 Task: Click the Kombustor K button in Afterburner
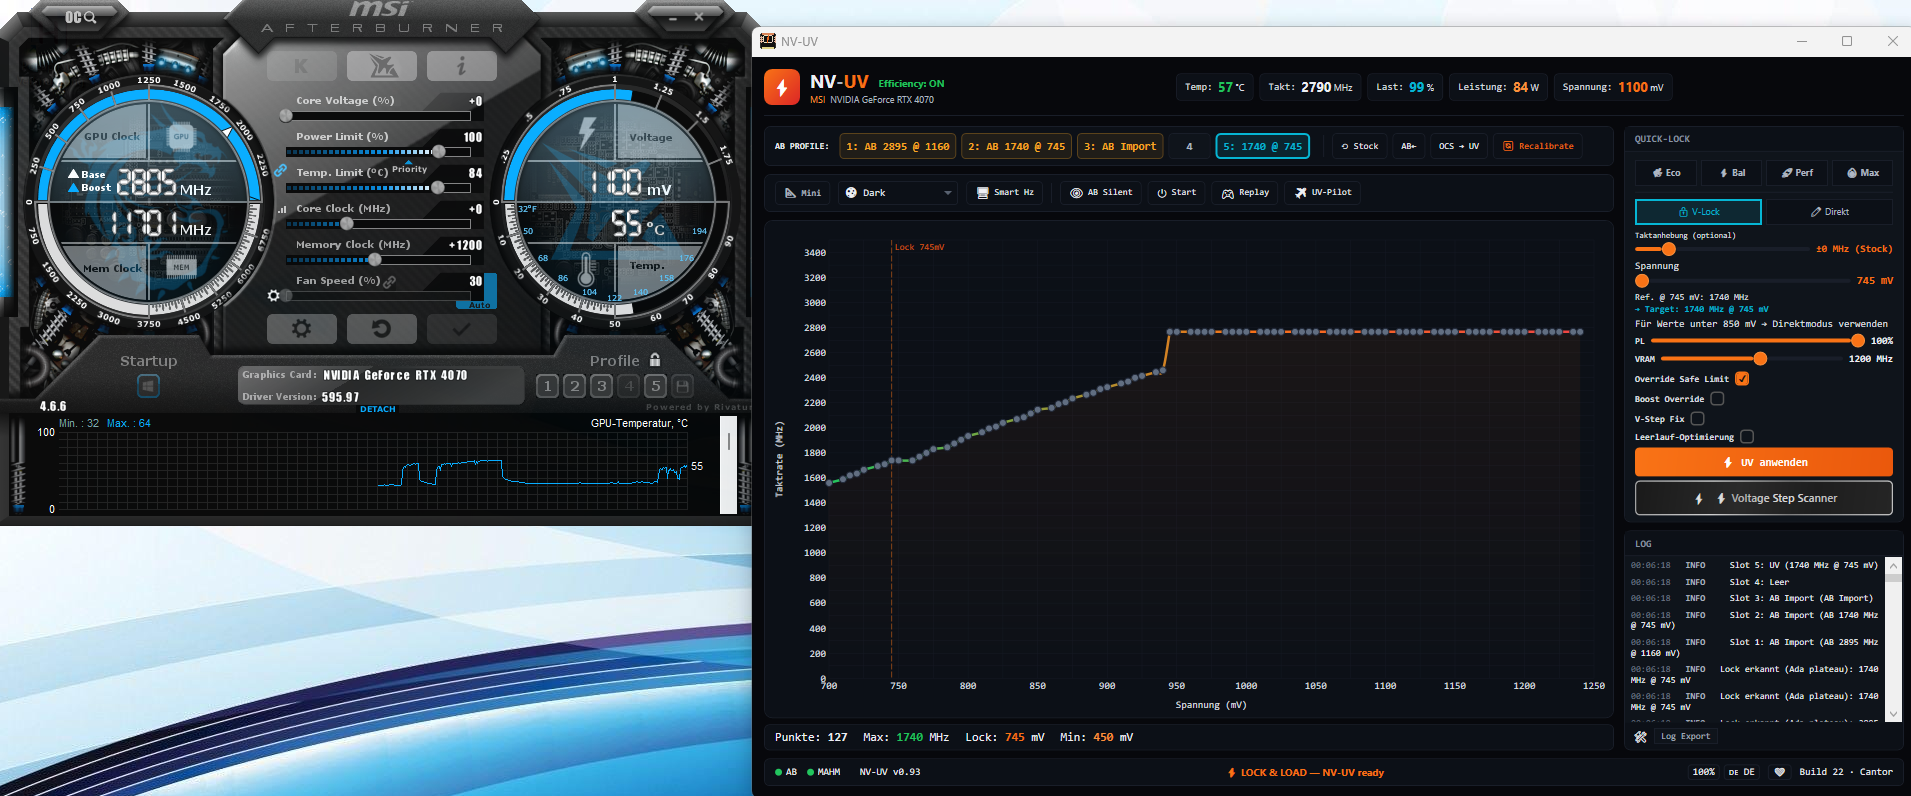point(303,66)
